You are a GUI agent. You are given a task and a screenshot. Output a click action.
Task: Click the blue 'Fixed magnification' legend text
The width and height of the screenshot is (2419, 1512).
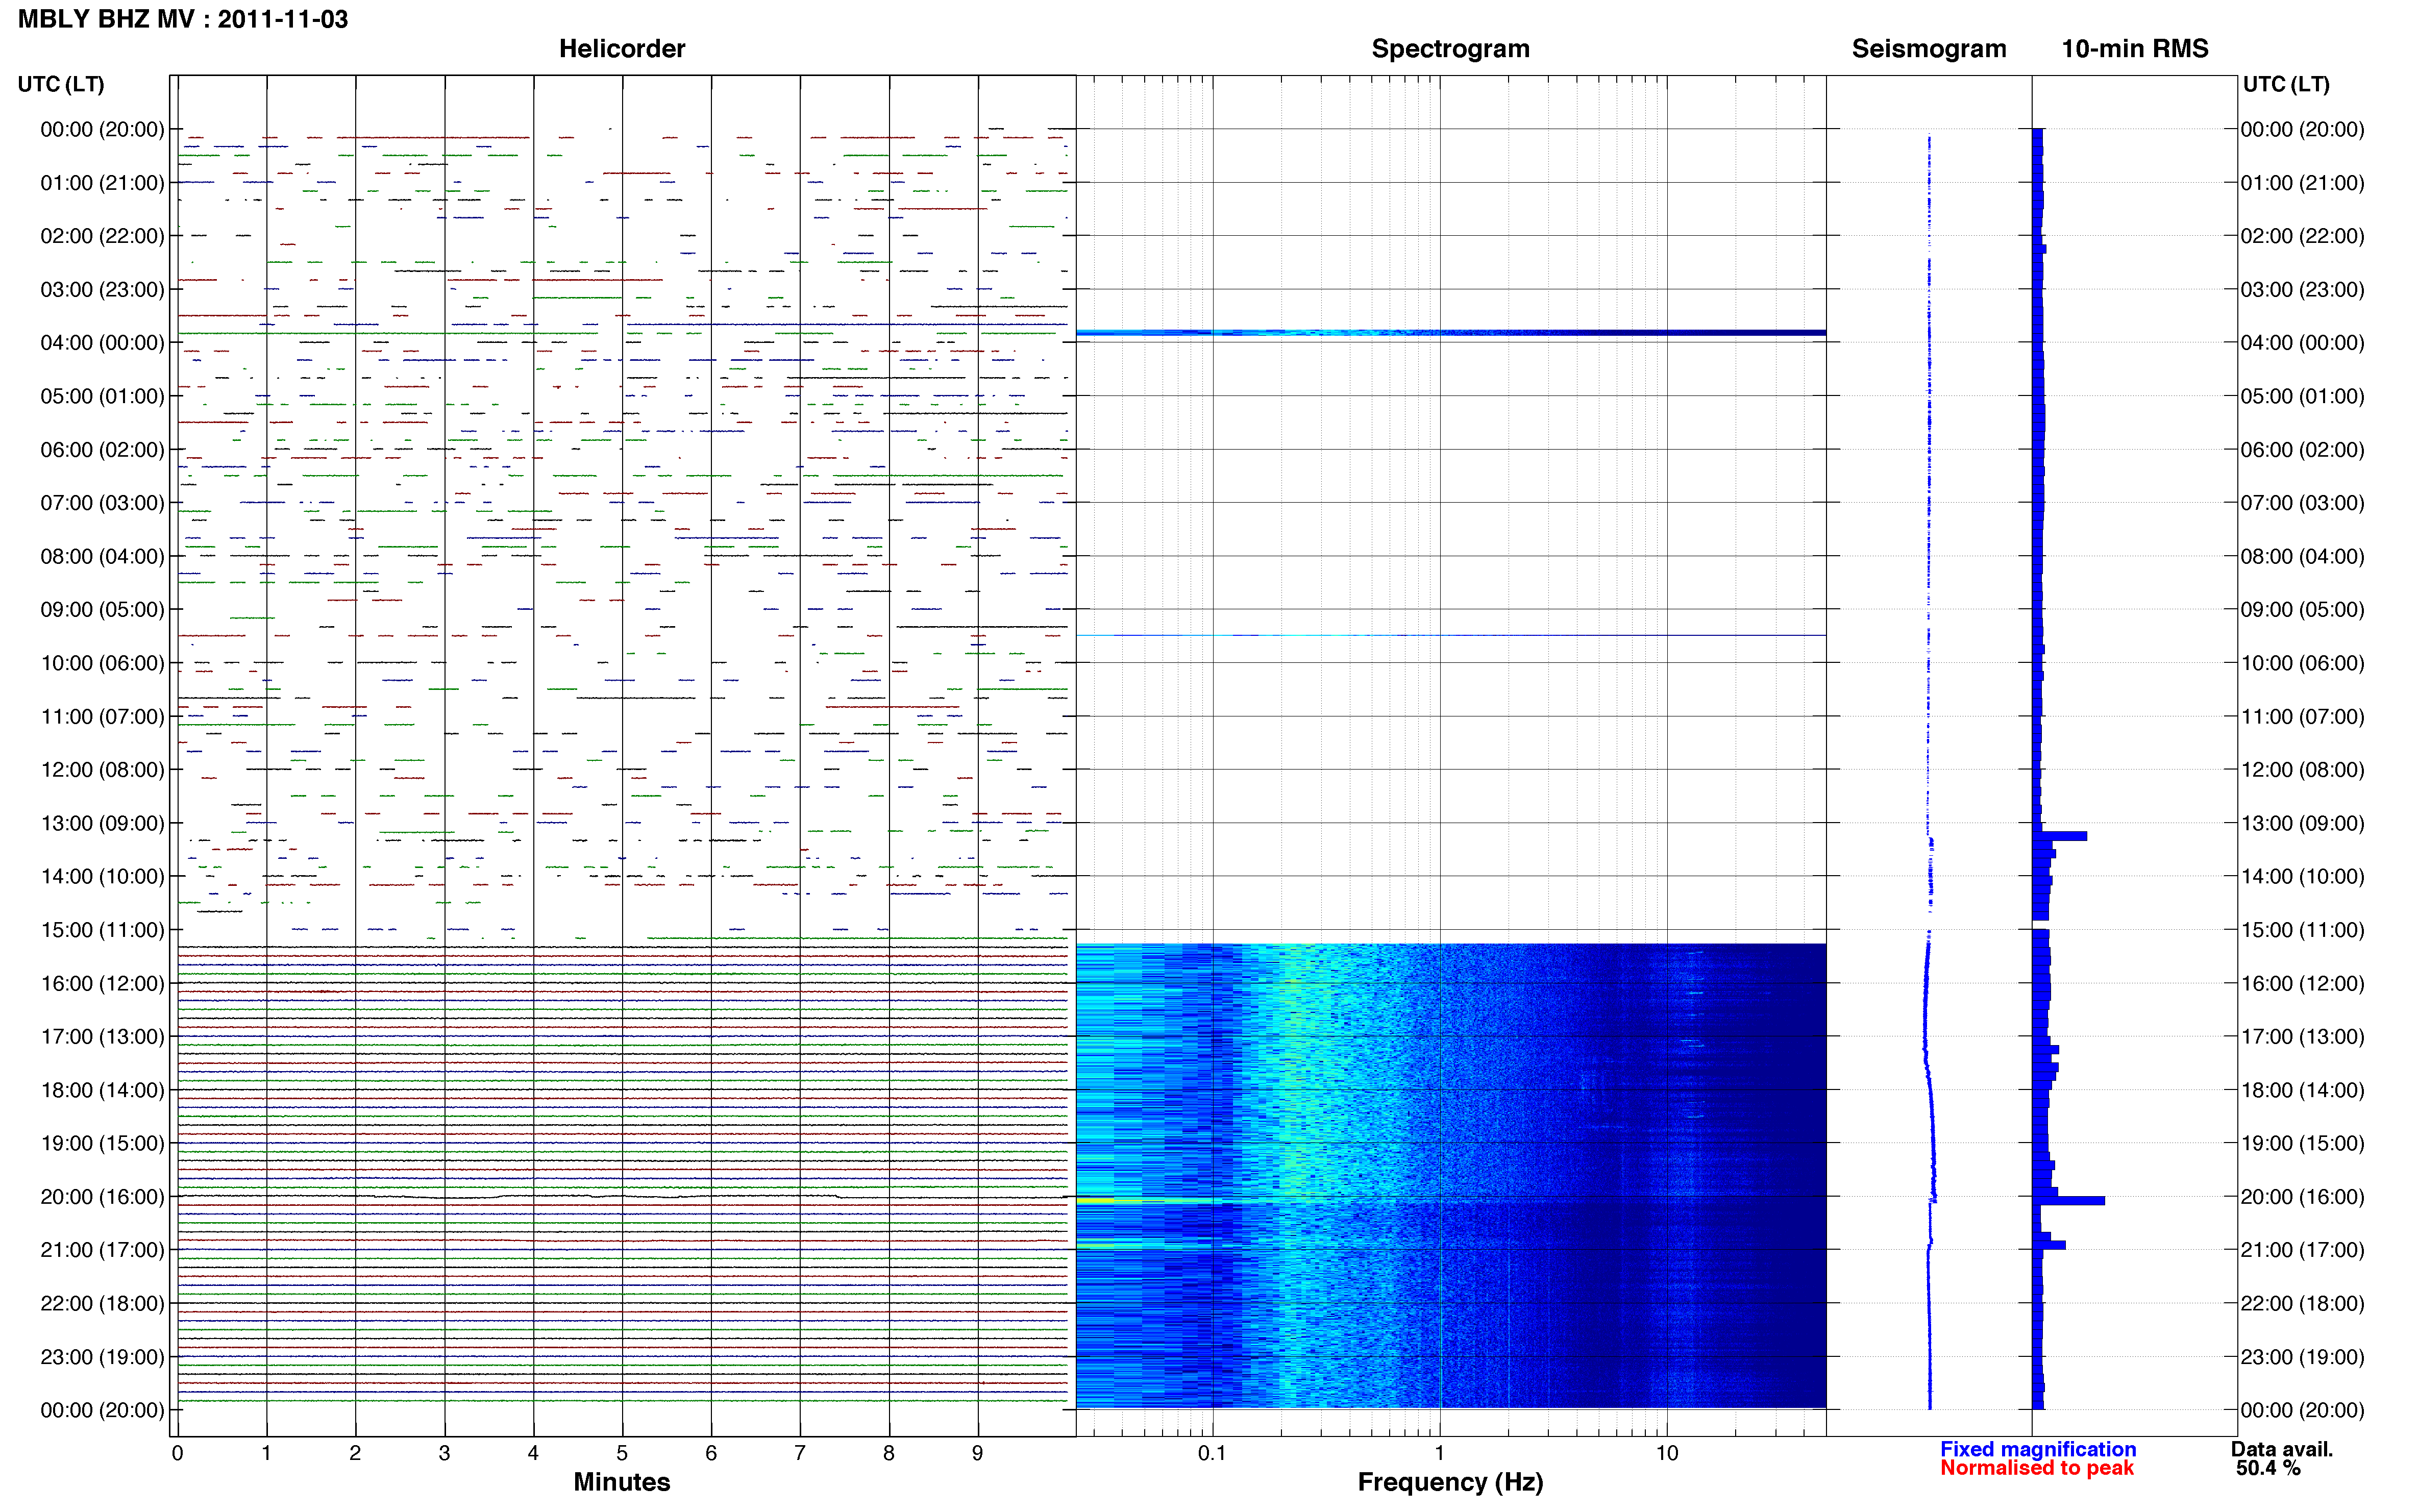coord(2037,1449)
